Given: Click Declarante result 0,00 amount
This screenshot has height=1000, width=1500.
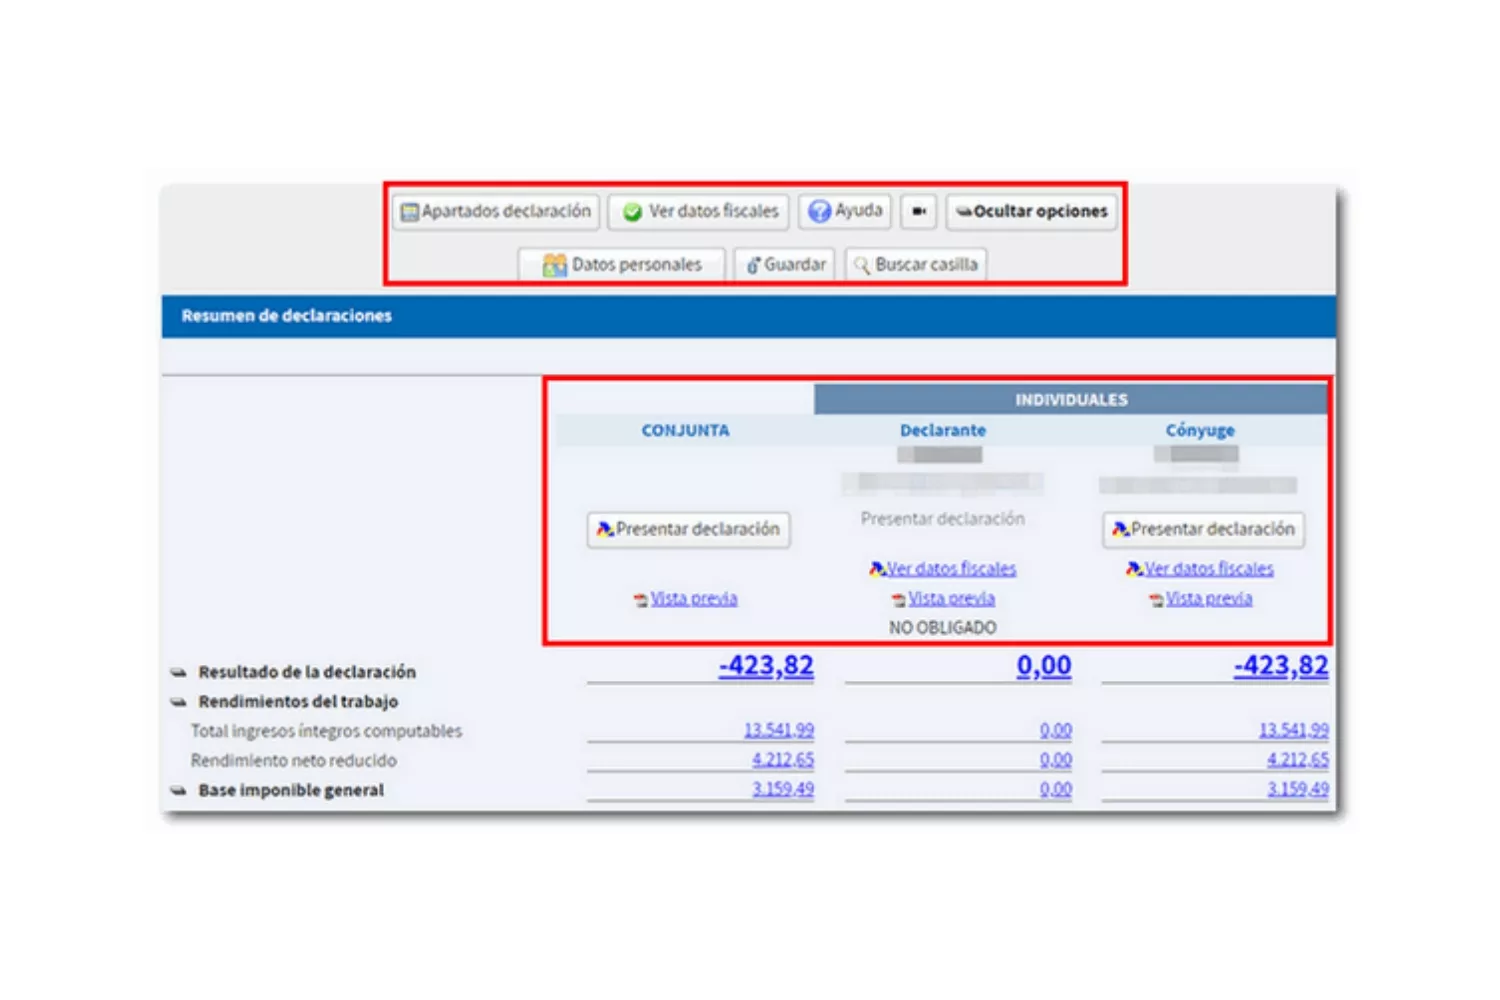Looking at the screenshot, I should [x=1043, y=666].
